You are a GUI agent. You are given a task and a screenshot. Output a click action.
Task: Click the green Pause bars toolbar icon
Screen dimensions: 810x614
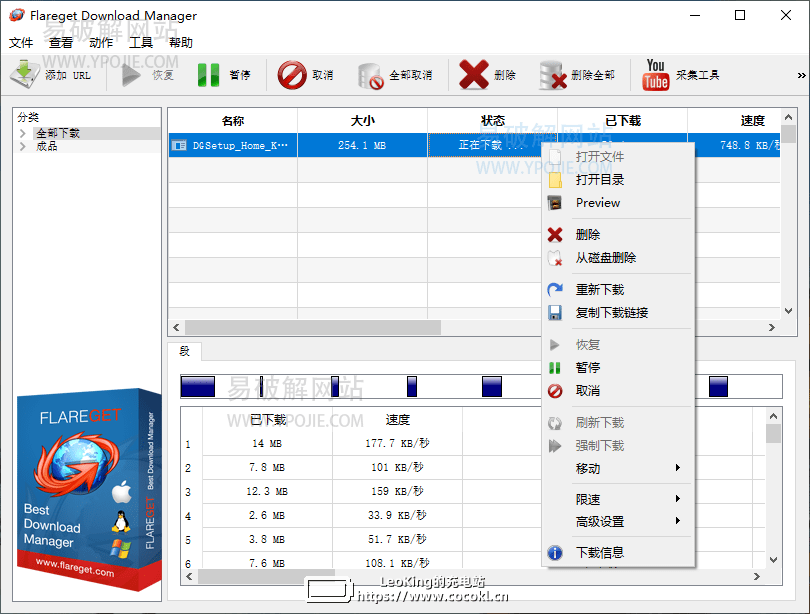click(208, 75)
